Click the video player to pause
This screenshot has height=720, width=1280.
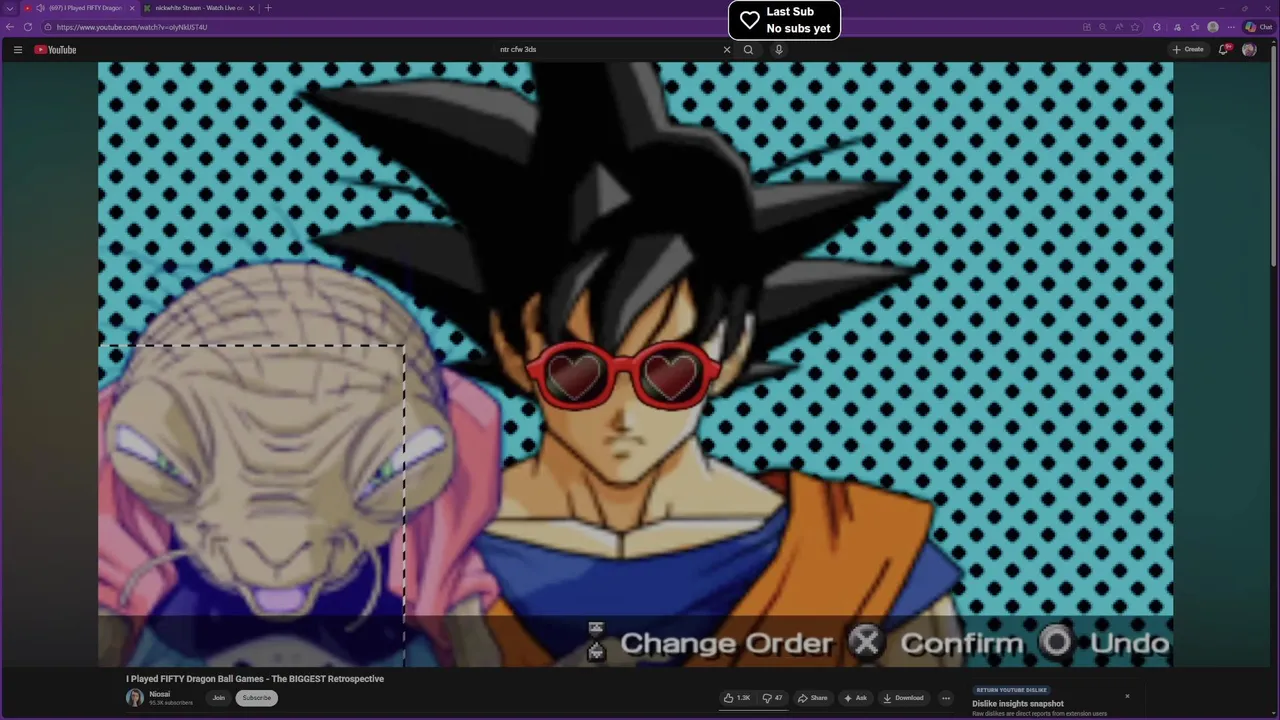pyautogui.click(x=635, y=363)
